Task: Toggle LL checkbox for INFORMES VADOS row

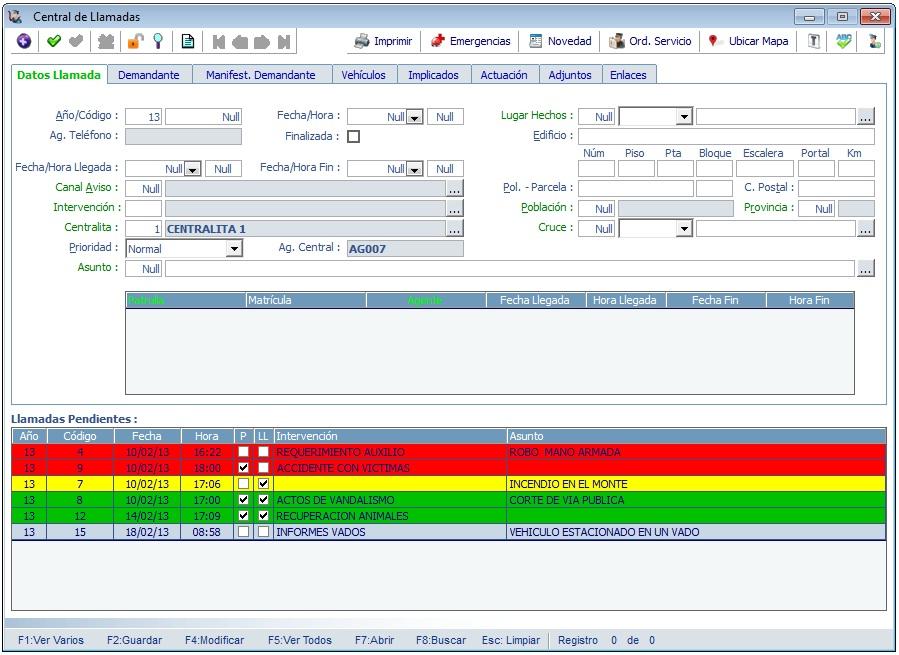Action: [263, 532]
